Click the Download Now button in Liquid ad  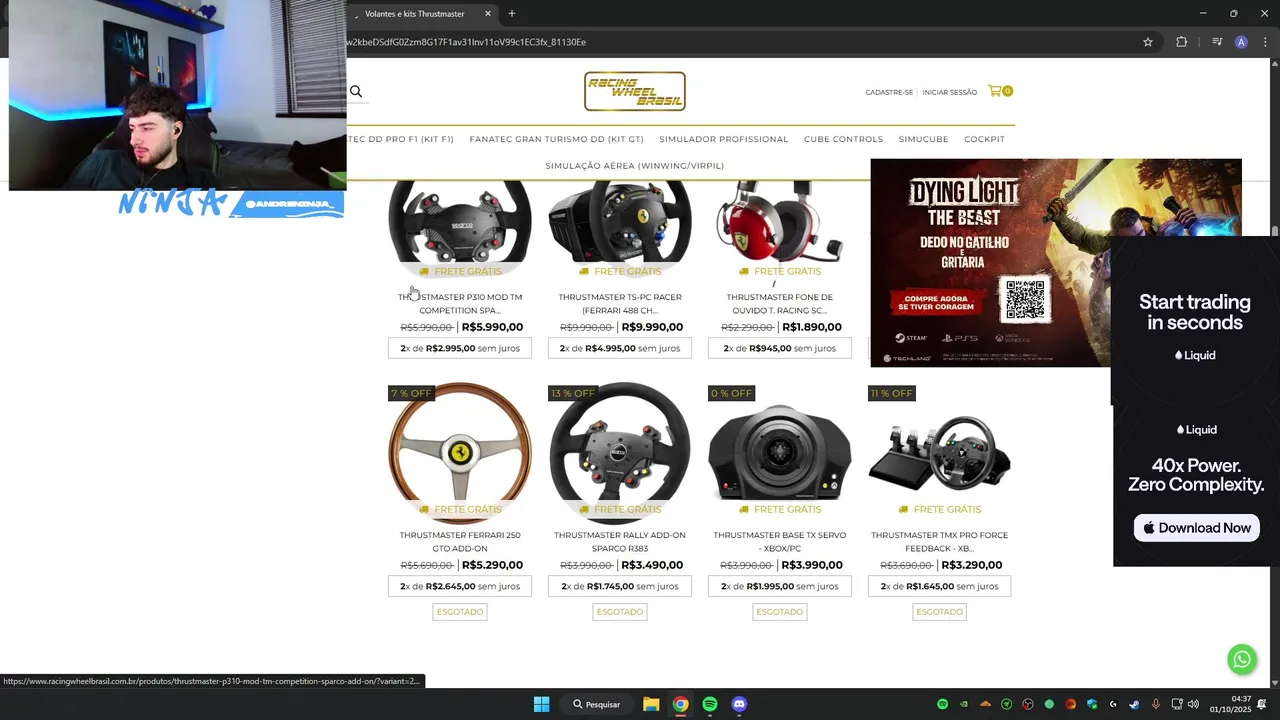coord(1197,528)
